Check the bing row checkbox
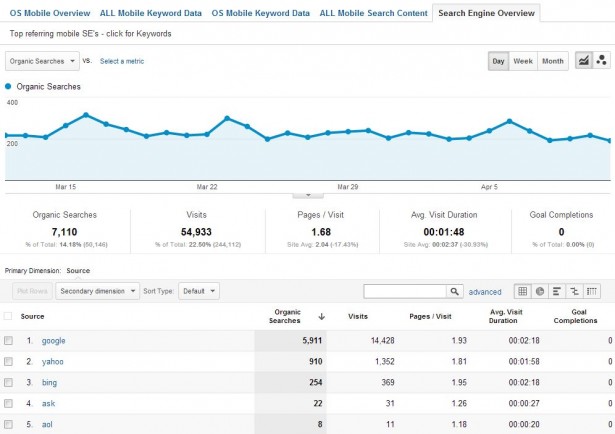 (8, 382)
